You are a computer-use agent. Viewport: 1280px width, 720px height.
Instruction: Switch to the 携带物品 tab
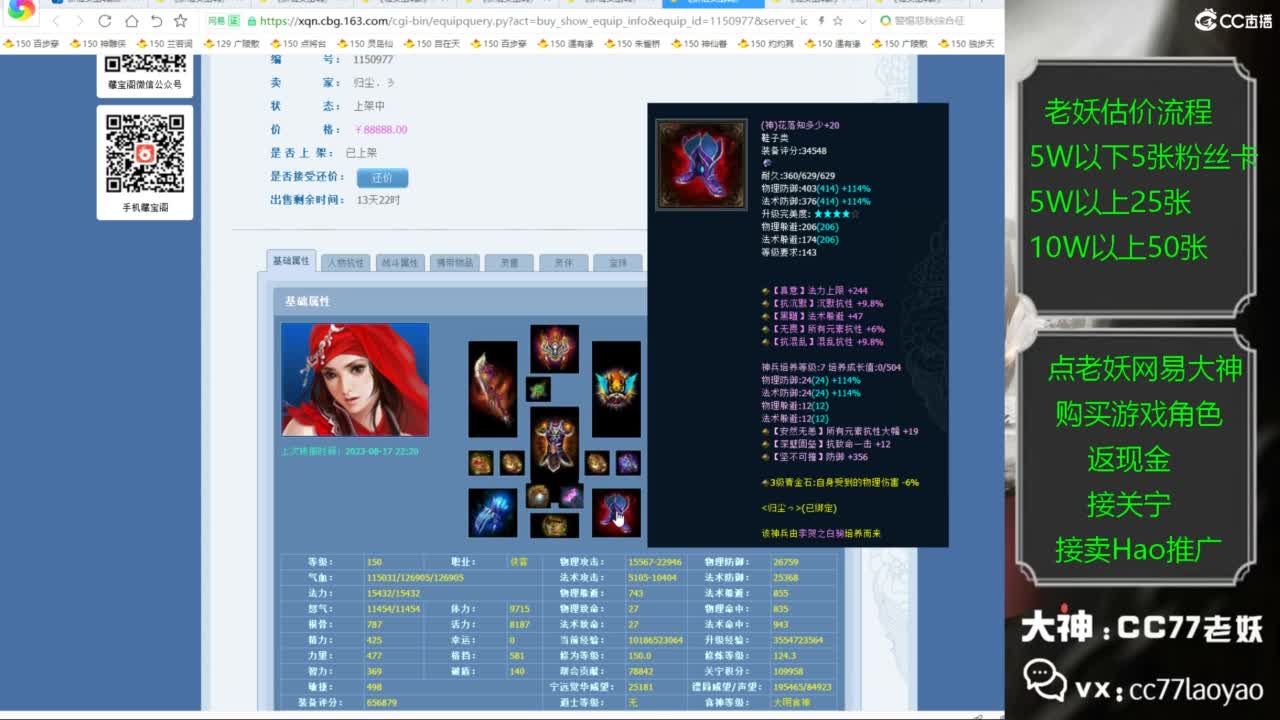pos(454,263)
